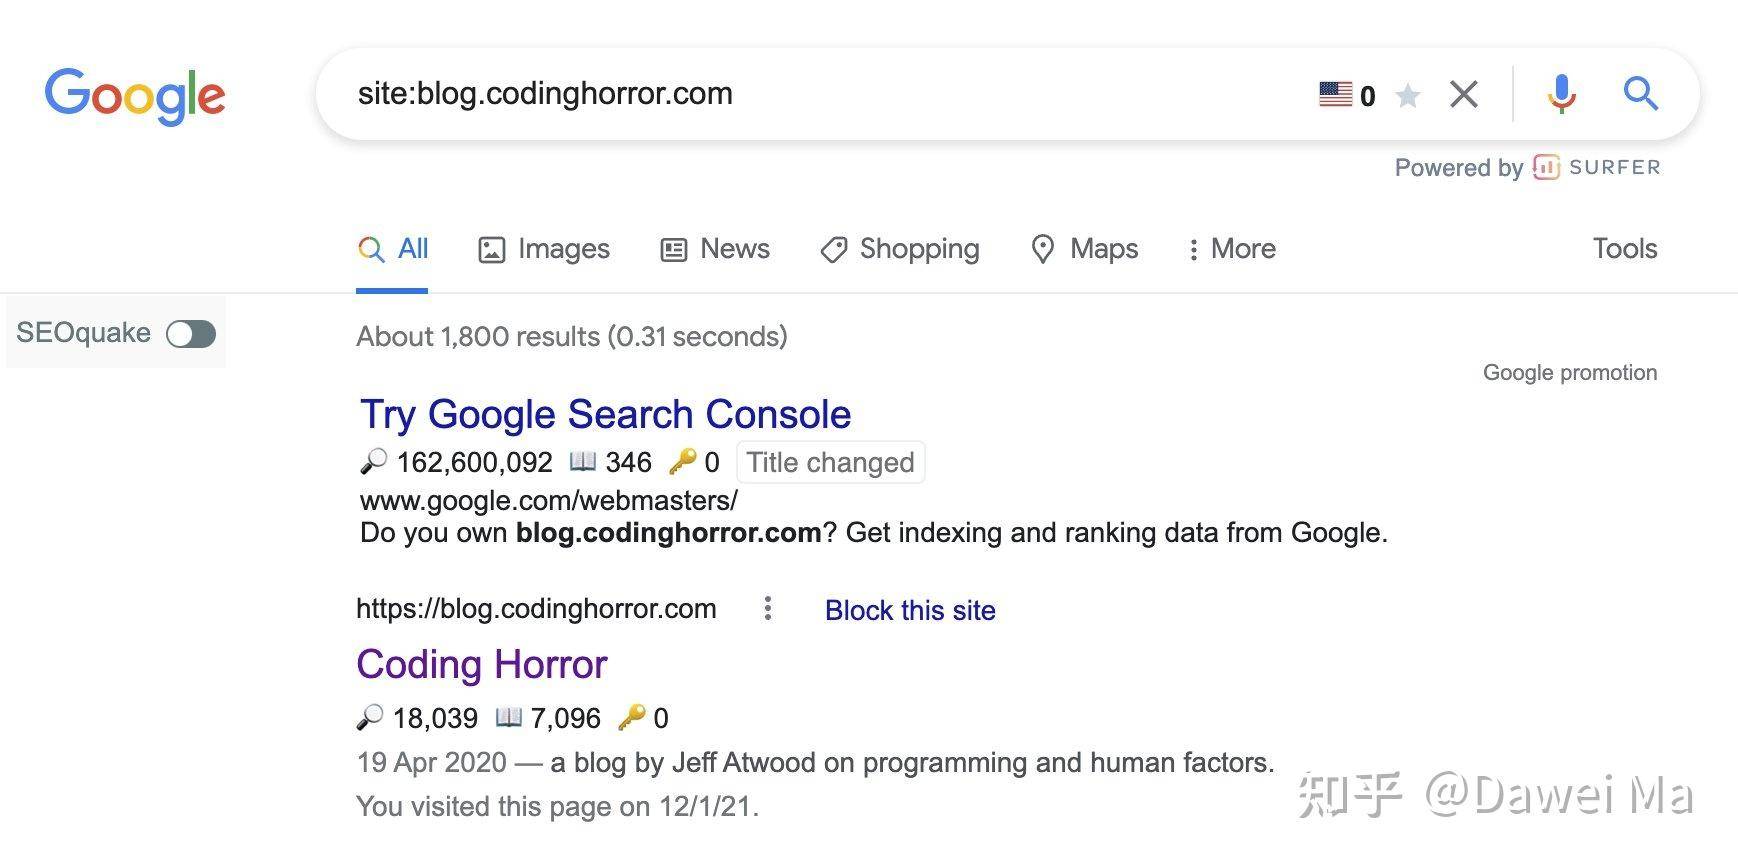The image size is (1738, 864).
Task: Click the Google logo
Action: 135,96
